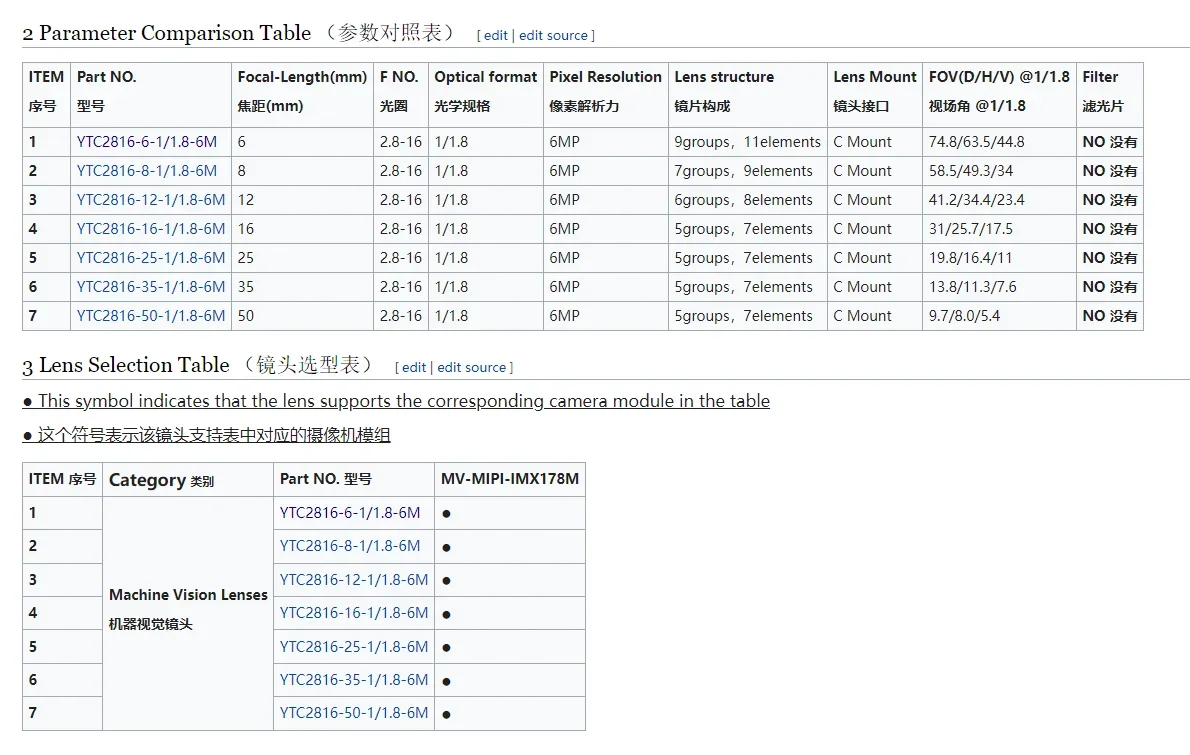Open YTC2816-8-1/1.8-6M in Parameter Comparison Table

point(146,171)
